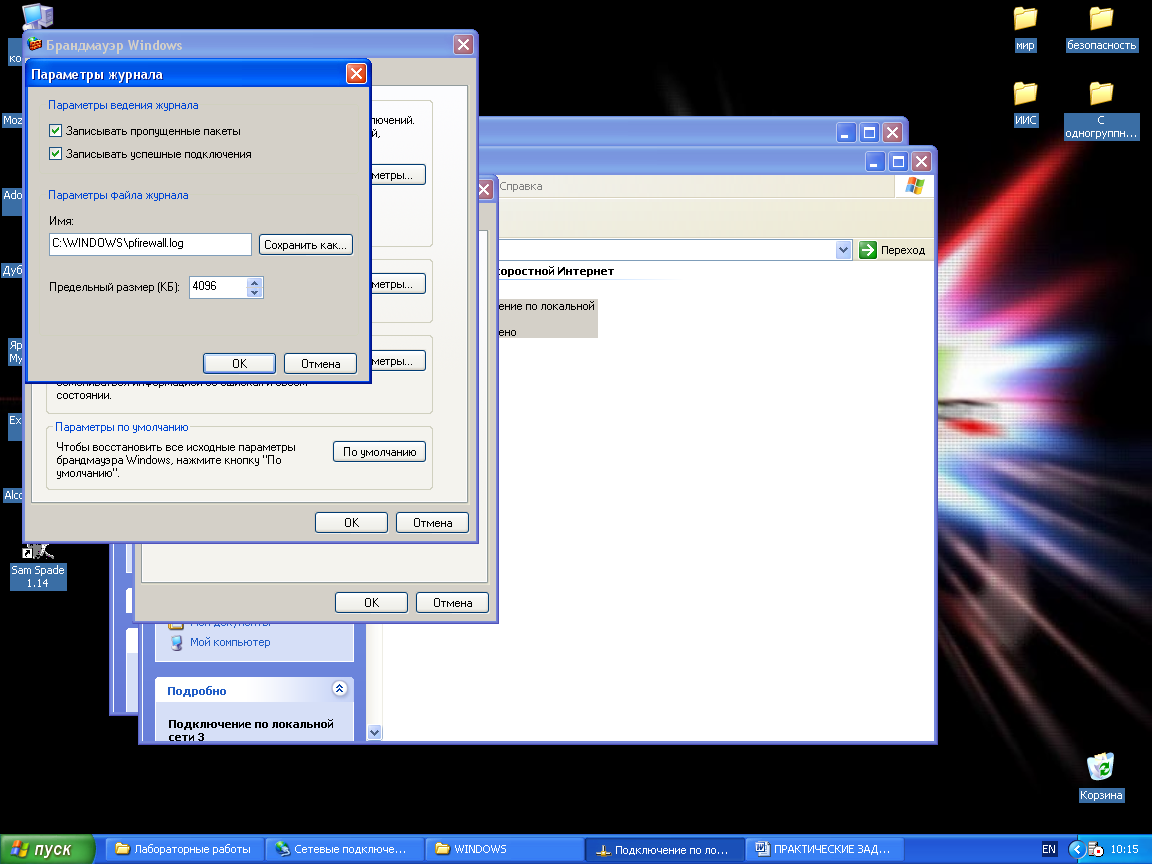This screenshot has width=1152, height=864.
Task: Switch to Лабораторные работы taskbar item
Action: [x=184, y=849]
